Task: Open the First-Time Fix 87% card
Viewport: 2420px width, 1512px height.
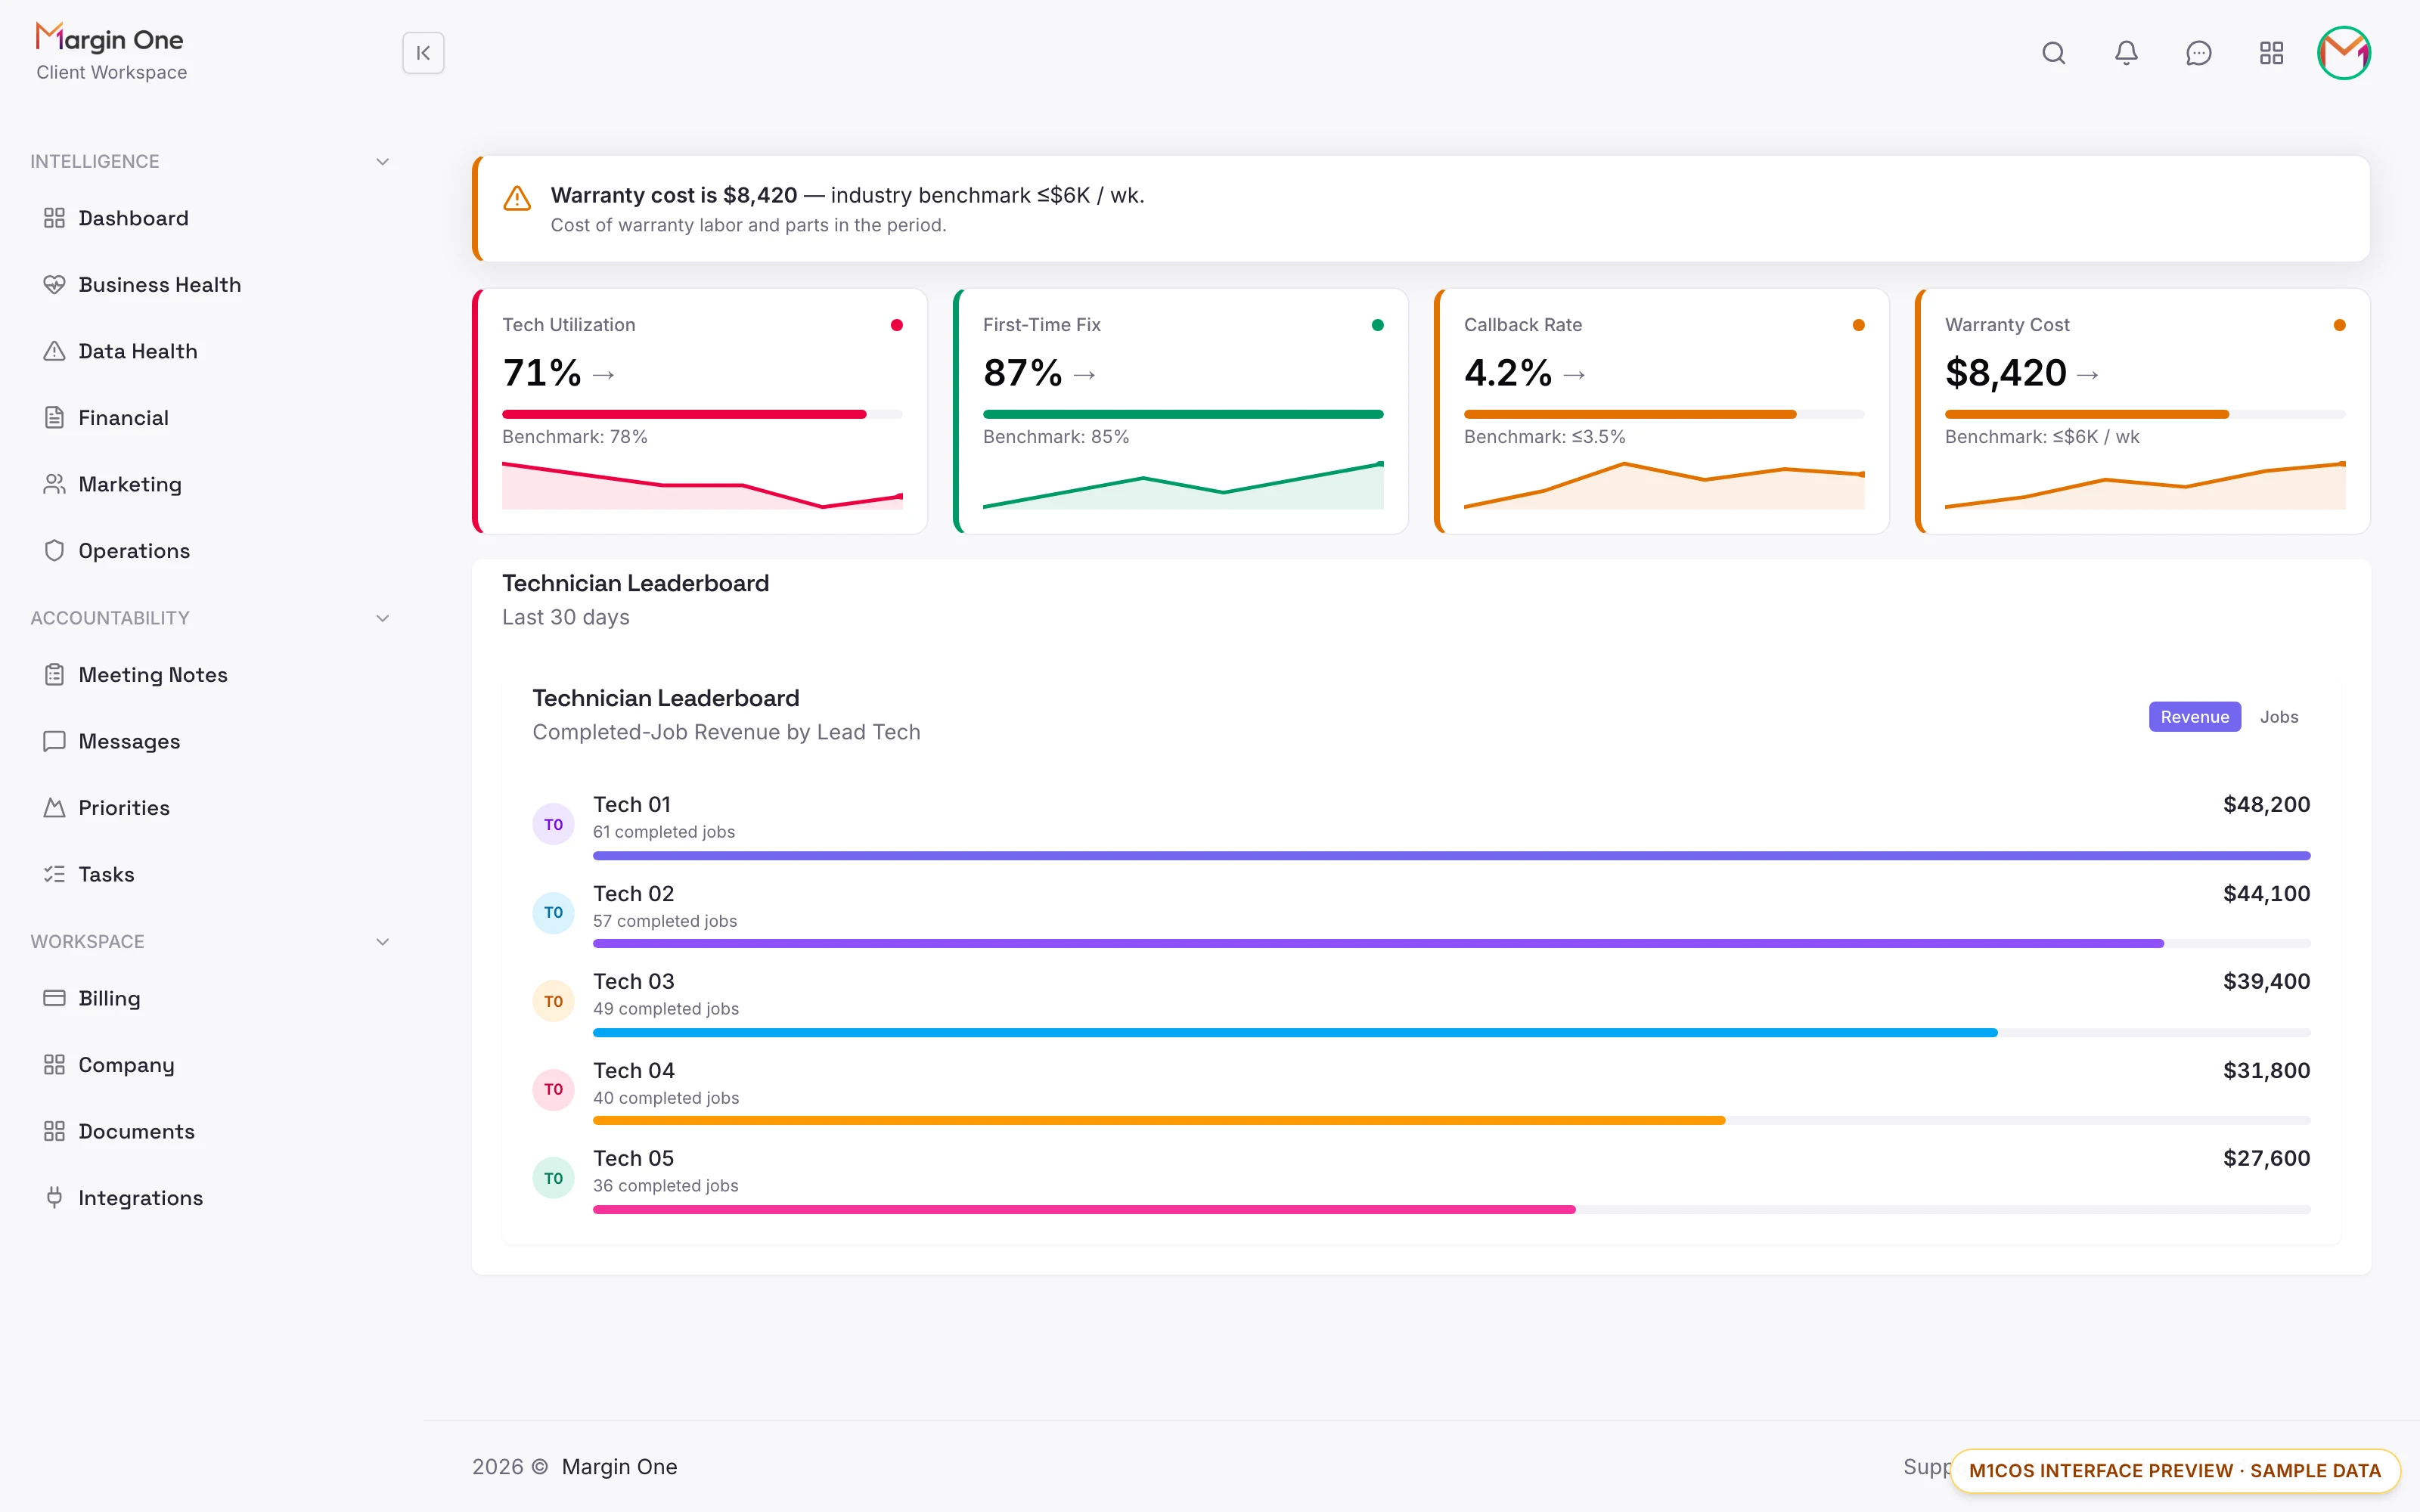Action: (x=1181, y=411)
